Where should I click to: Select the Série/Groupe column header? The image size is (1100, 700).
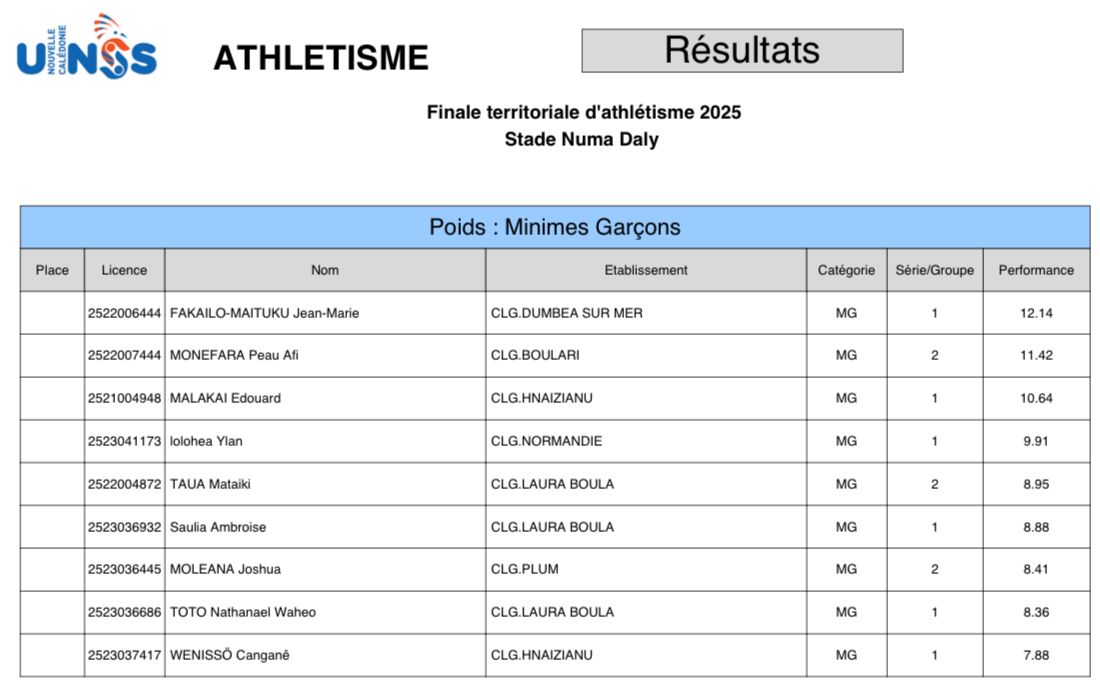coord(934,270)
